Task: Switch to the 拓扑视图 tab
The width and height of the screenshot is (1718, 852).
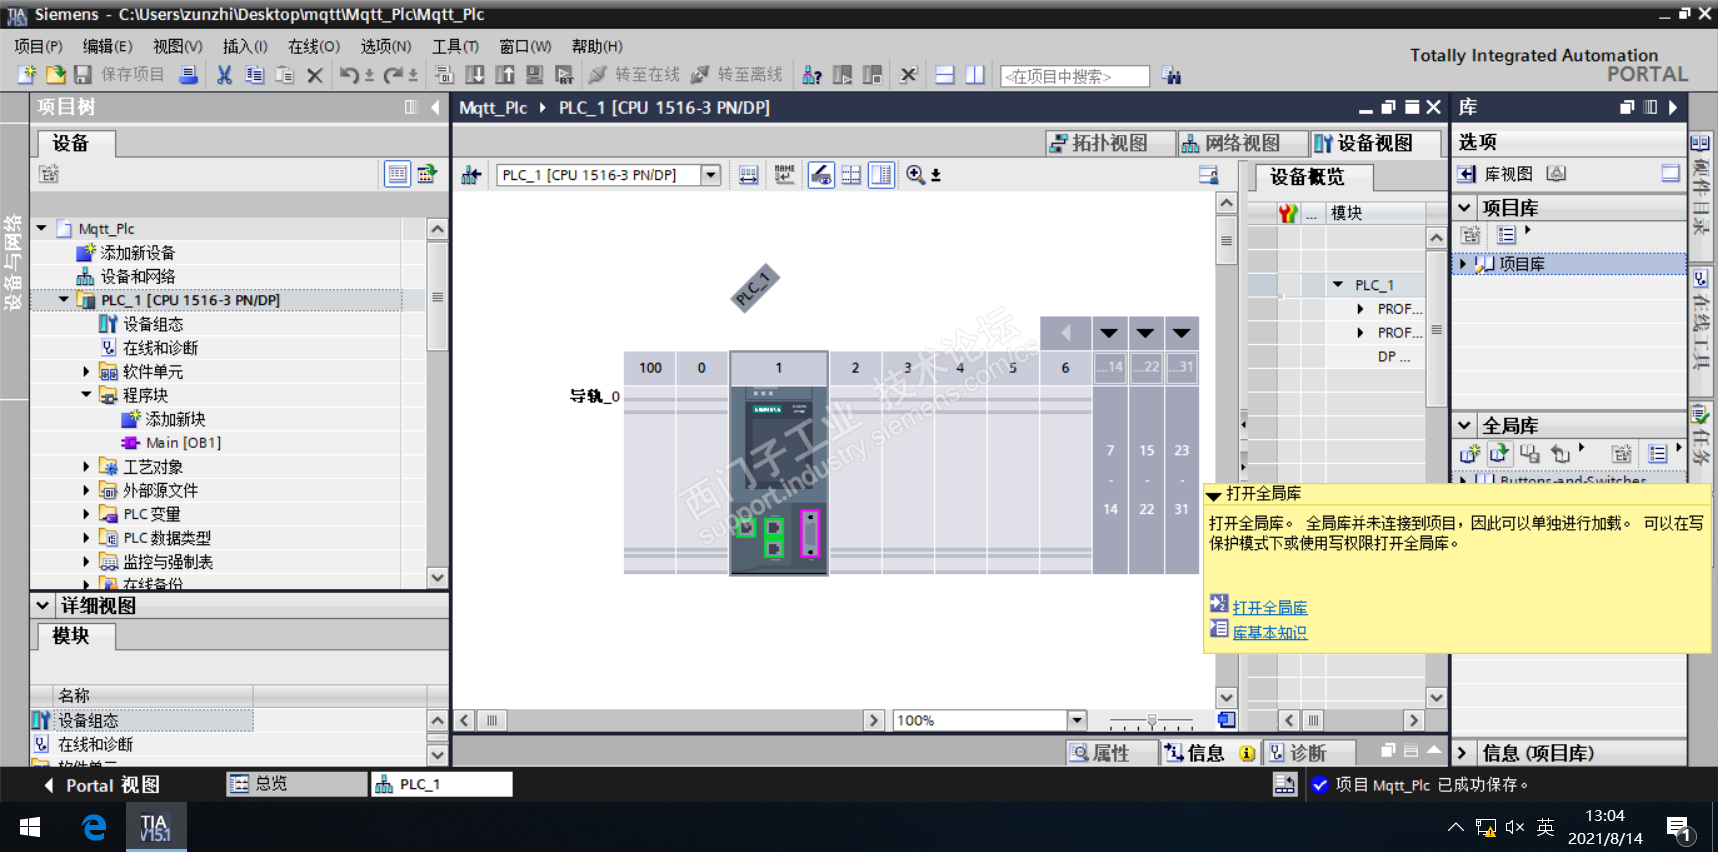Action: point(1110,143)
